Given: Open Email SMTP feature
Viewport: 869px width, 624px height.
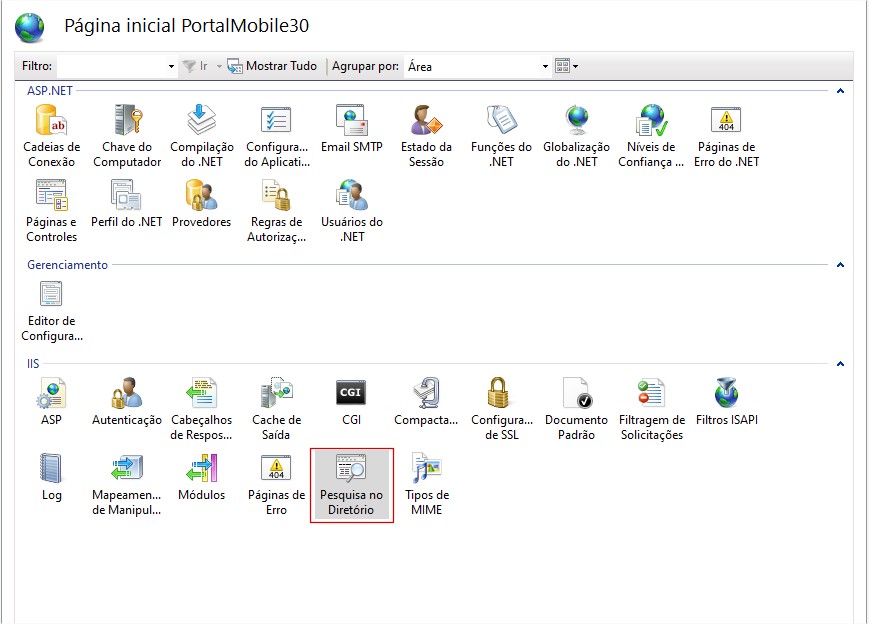Looking at the screenshot, I should (x=351, y=129).
